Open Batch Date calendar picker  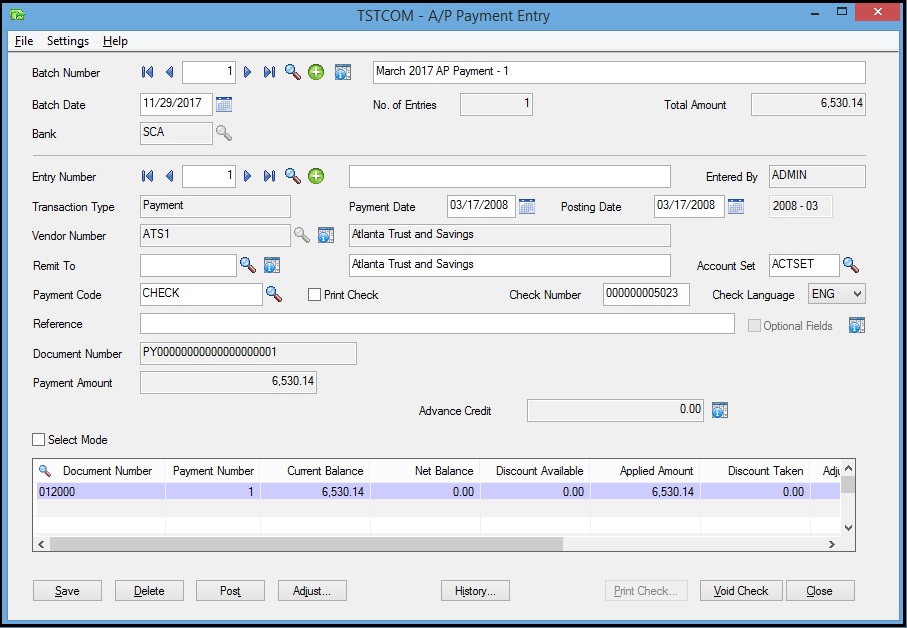click(224, 104)
